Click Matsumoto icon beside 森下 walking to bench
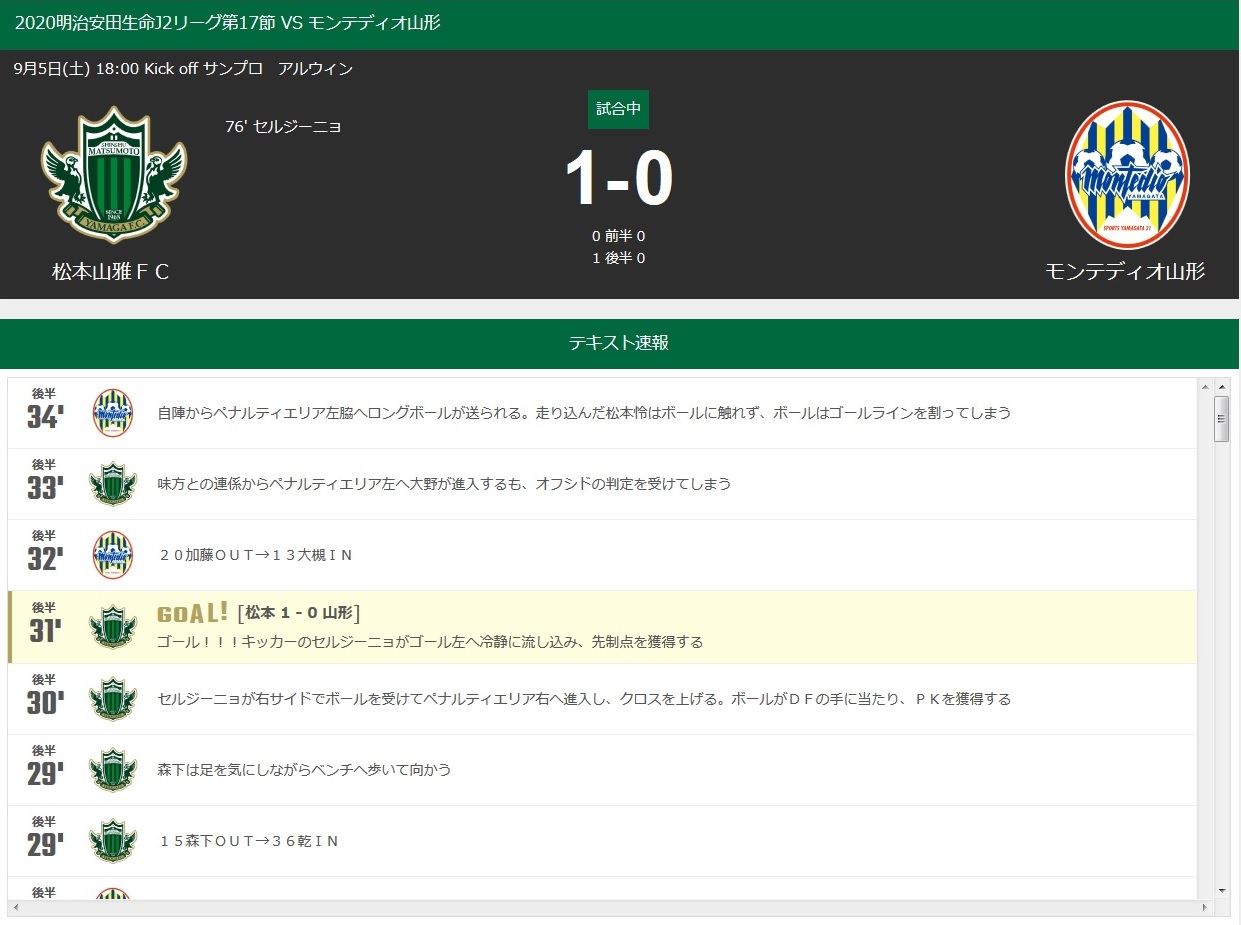 tap(113, 770)
